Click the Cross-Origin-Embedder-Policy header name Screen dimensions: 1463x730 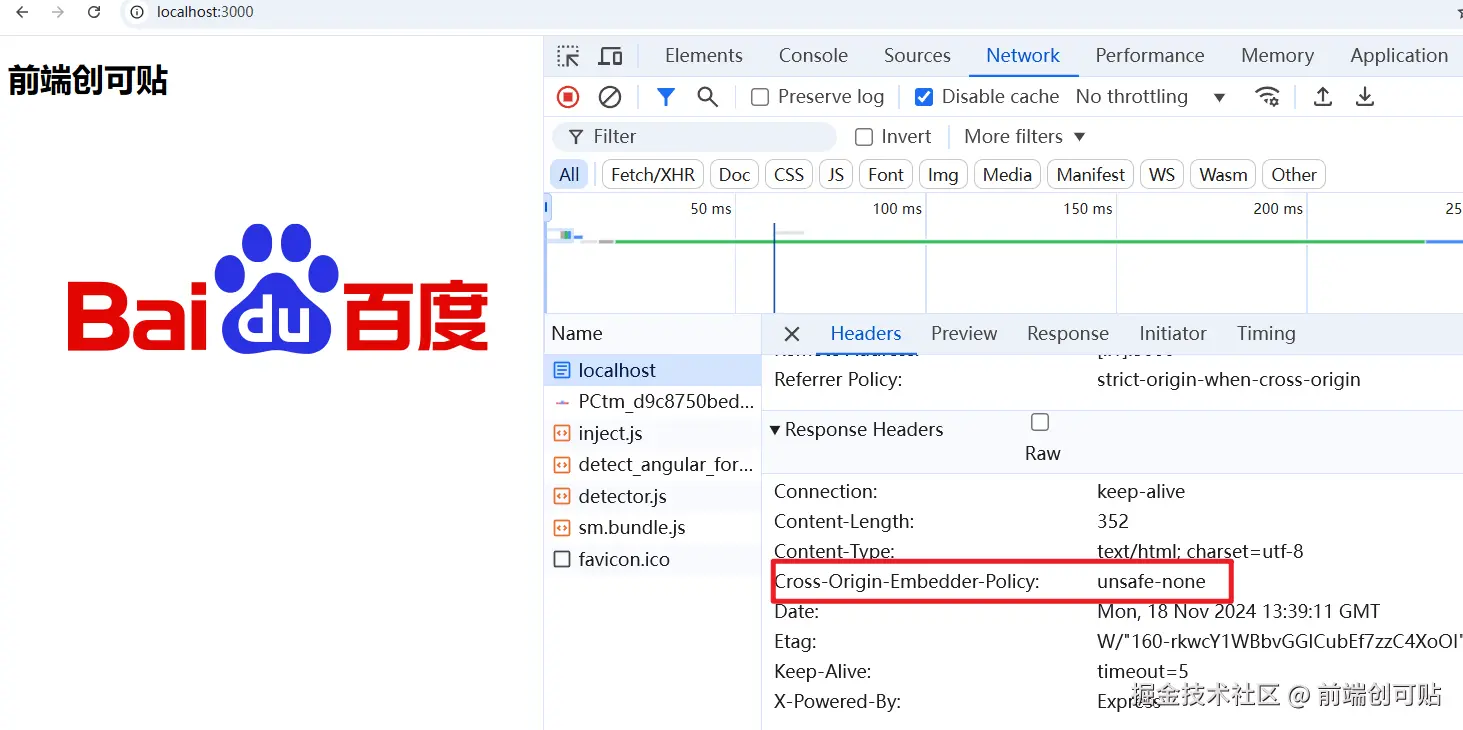[907, 582]
